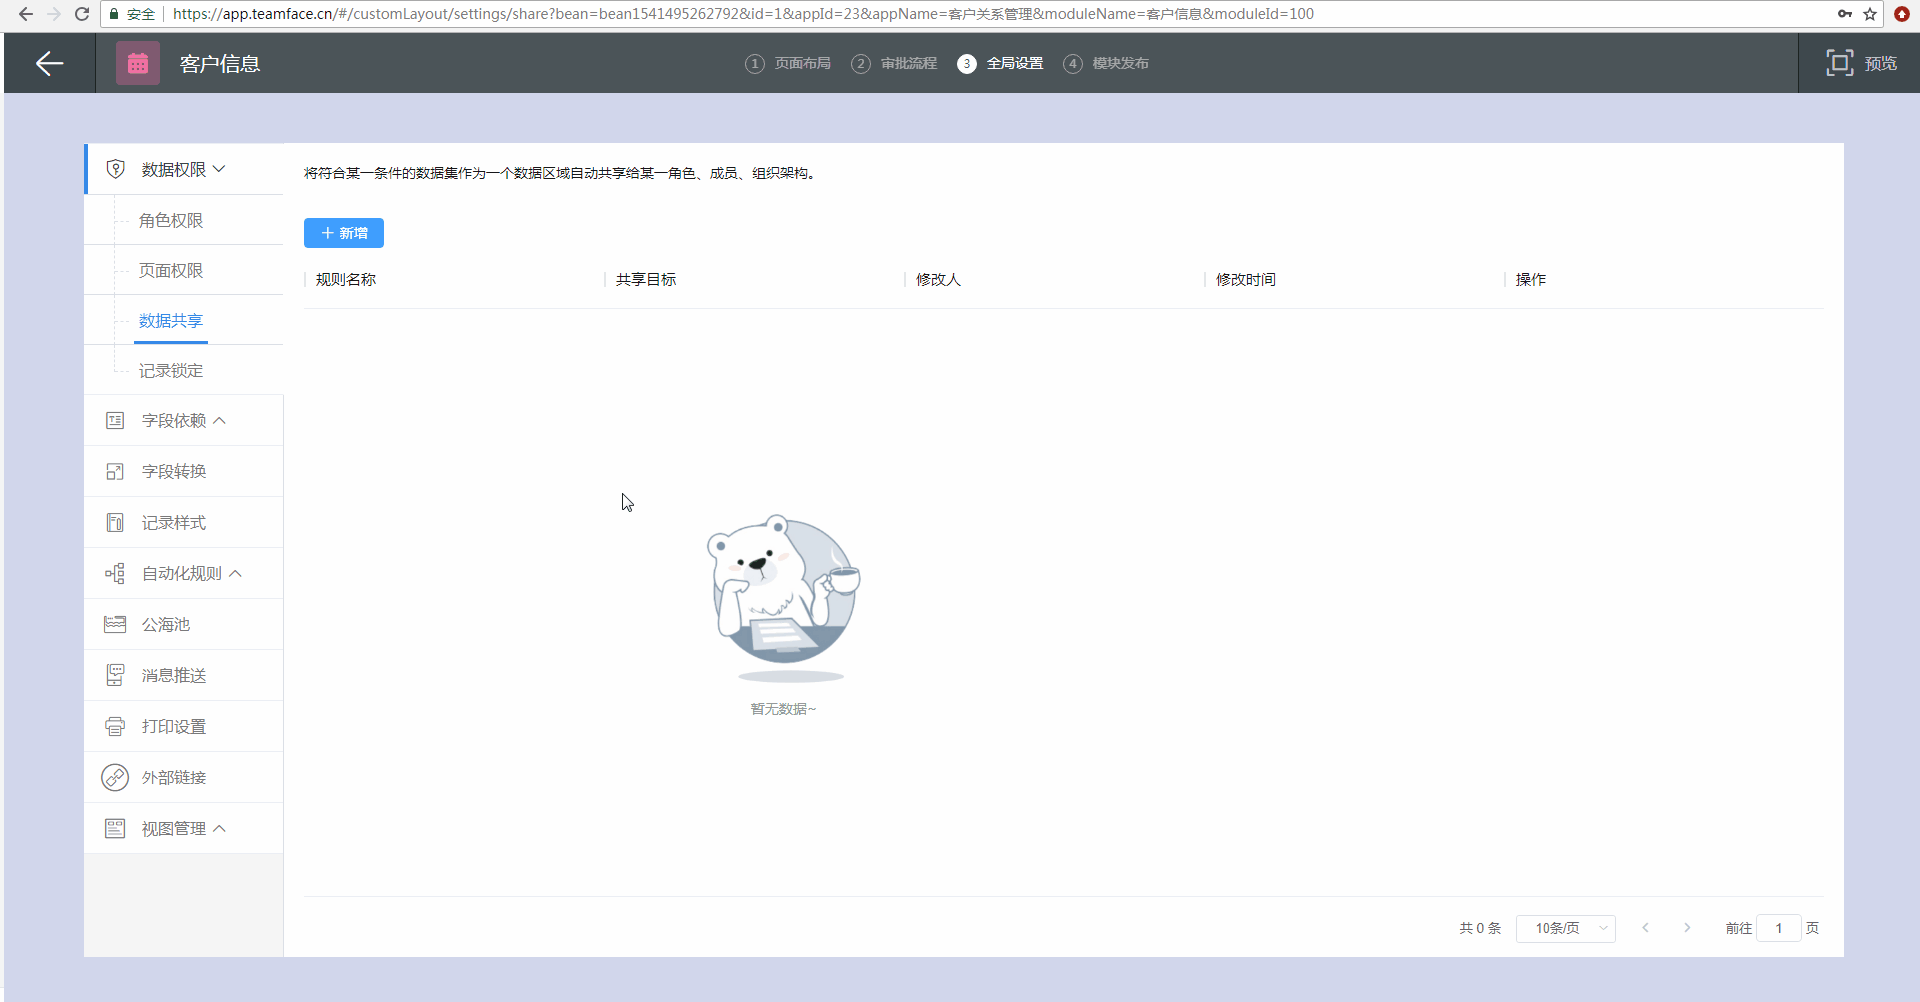The height and width of the screenshot is (1002, 1920).
Task: Open the 10条/页 page size dropdown
Action: point(1565,928)
